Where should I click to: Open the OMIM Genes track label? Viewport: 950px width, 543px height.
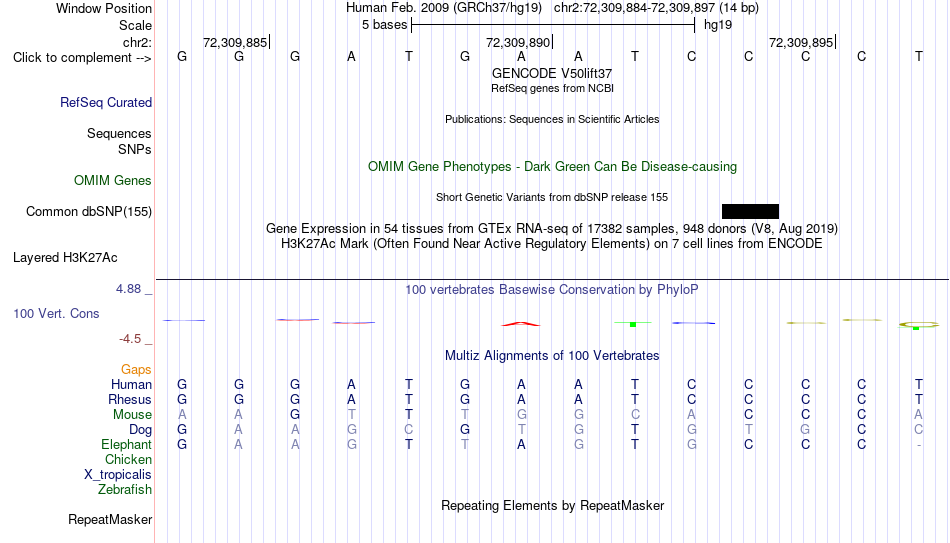(x=113, y=181)
